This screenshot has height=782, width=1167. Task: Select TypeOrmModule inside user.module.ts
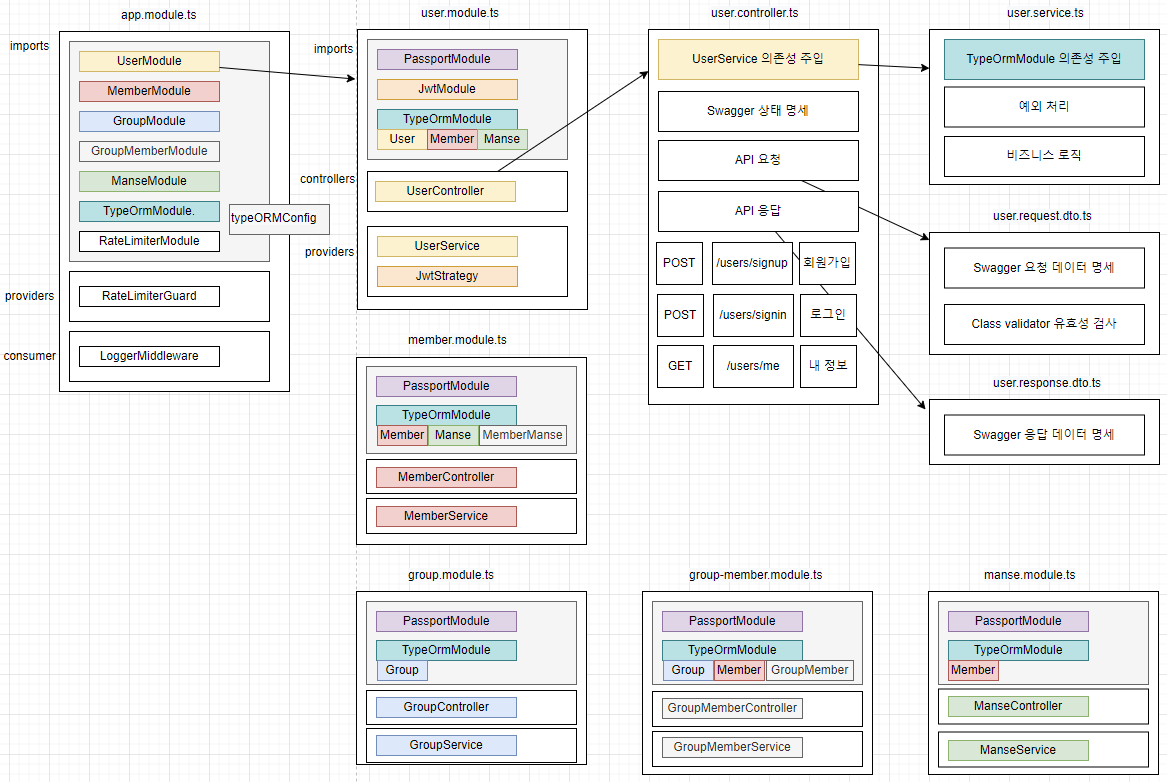447,119
